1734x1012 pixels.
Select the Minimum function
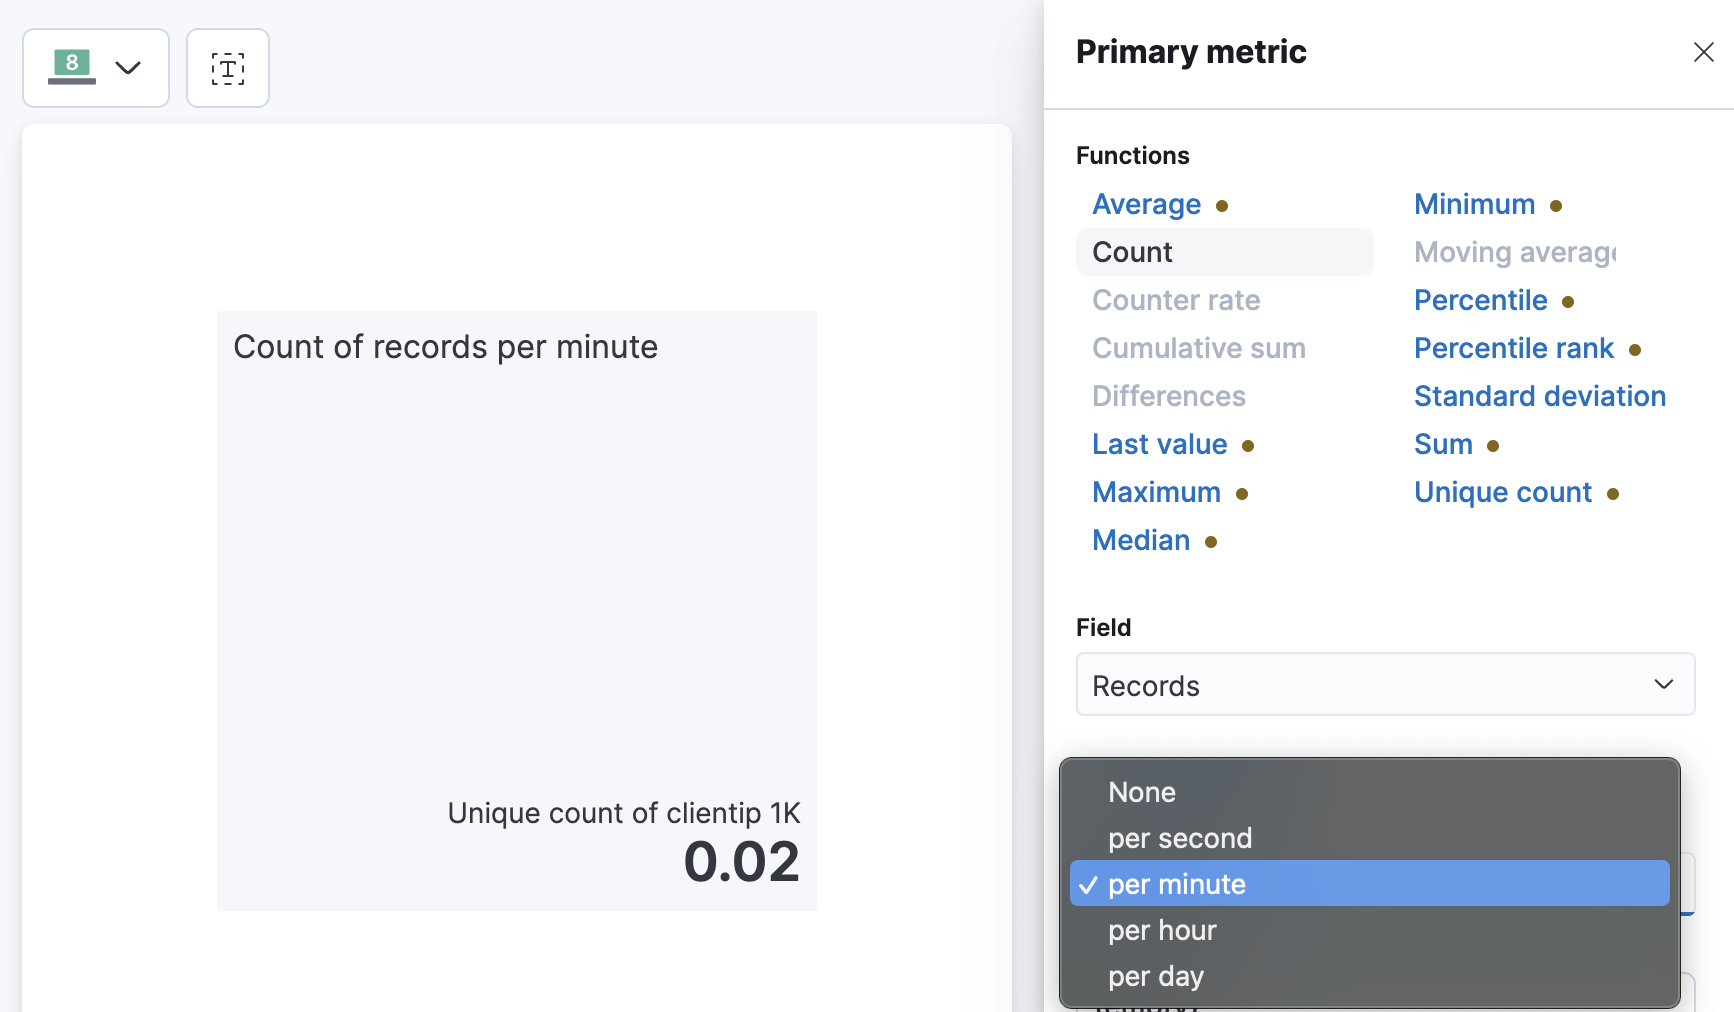(1474, 204)
